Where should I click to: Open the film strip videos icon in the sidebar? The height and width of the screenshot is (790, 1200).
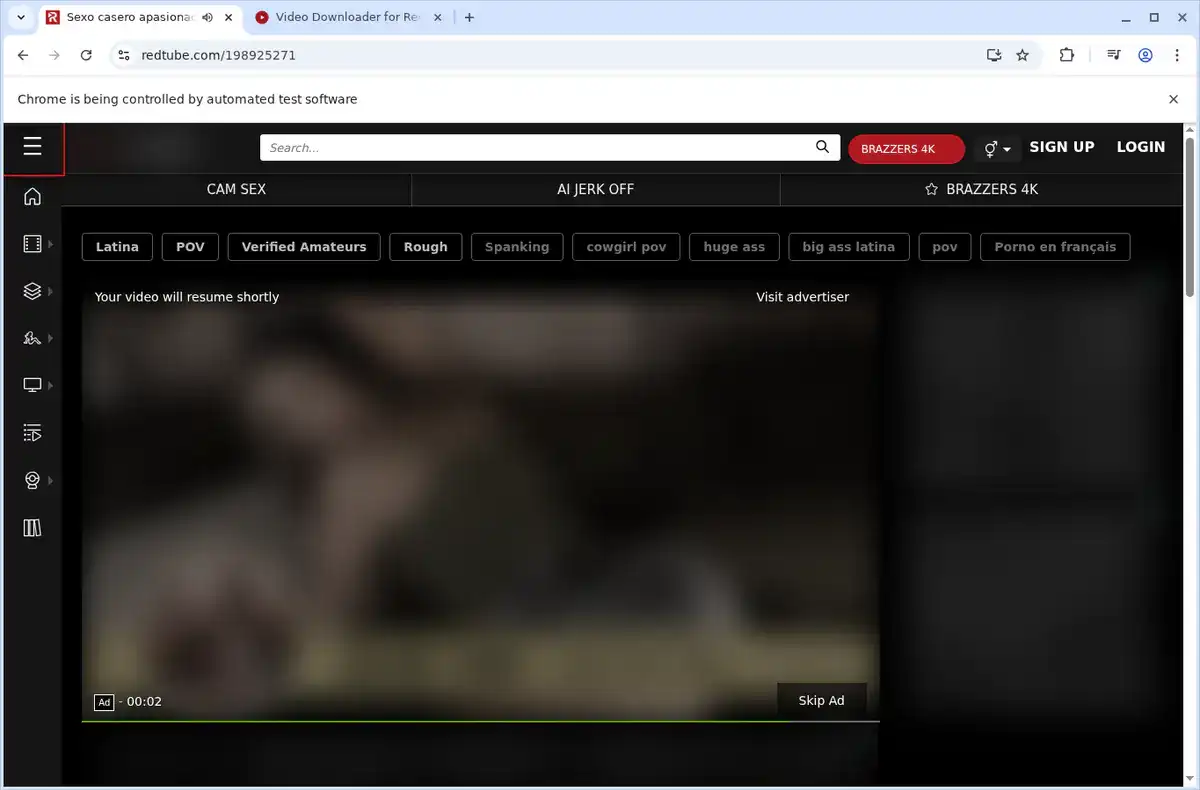[32, 244]
